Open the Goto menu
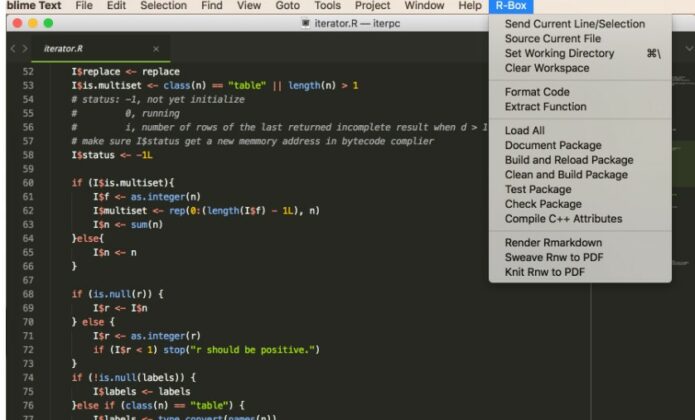The height and width of the screenshot is (420, 695). [x=287, y=6]
